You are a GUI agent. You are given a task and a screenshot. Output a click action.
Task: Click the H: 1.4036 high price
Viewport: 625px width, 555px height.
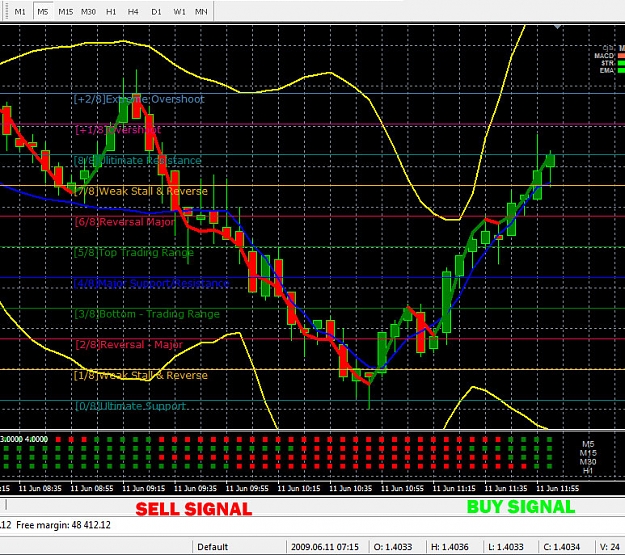click(450, 547)
